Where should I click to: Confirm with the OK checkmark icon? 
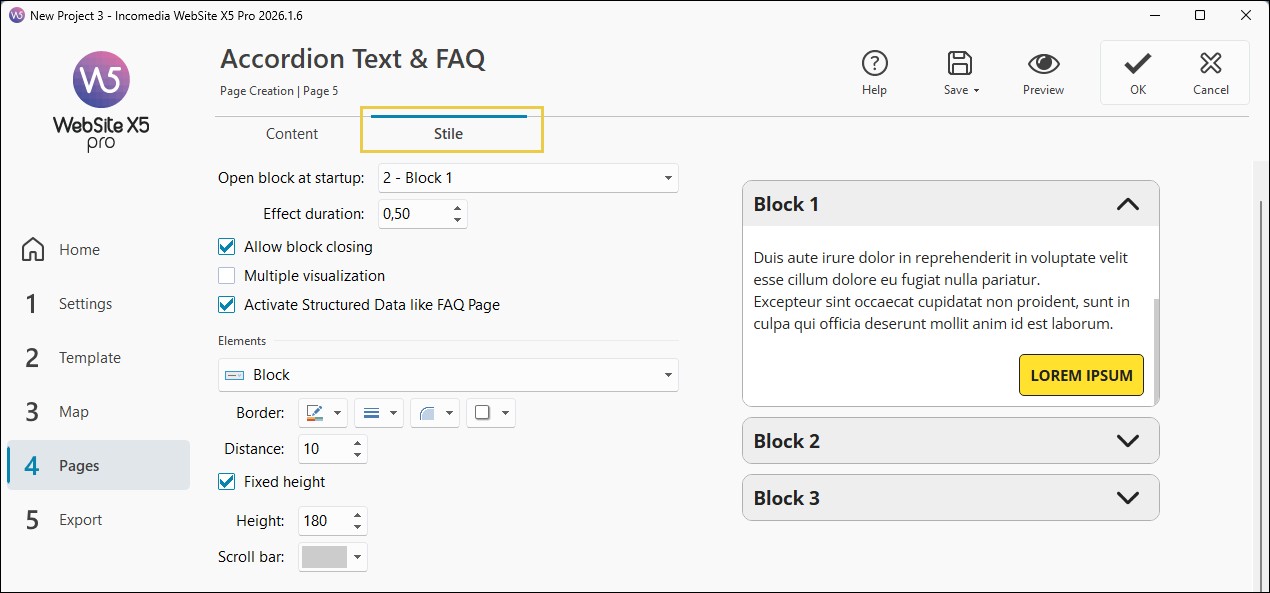[x=1137, y=64]
